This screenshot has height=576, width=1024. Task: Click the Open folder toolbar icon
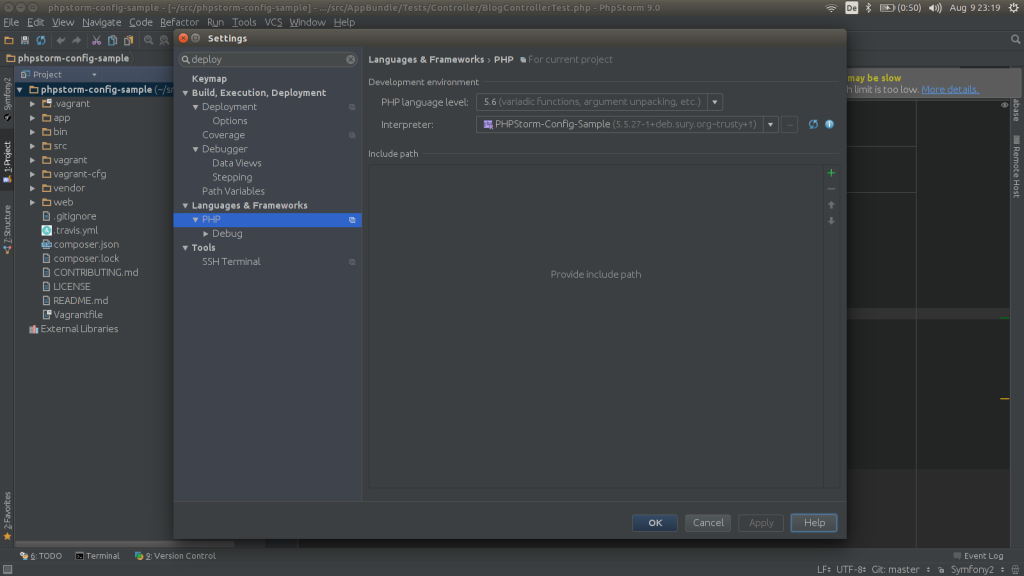click(8, 40)
